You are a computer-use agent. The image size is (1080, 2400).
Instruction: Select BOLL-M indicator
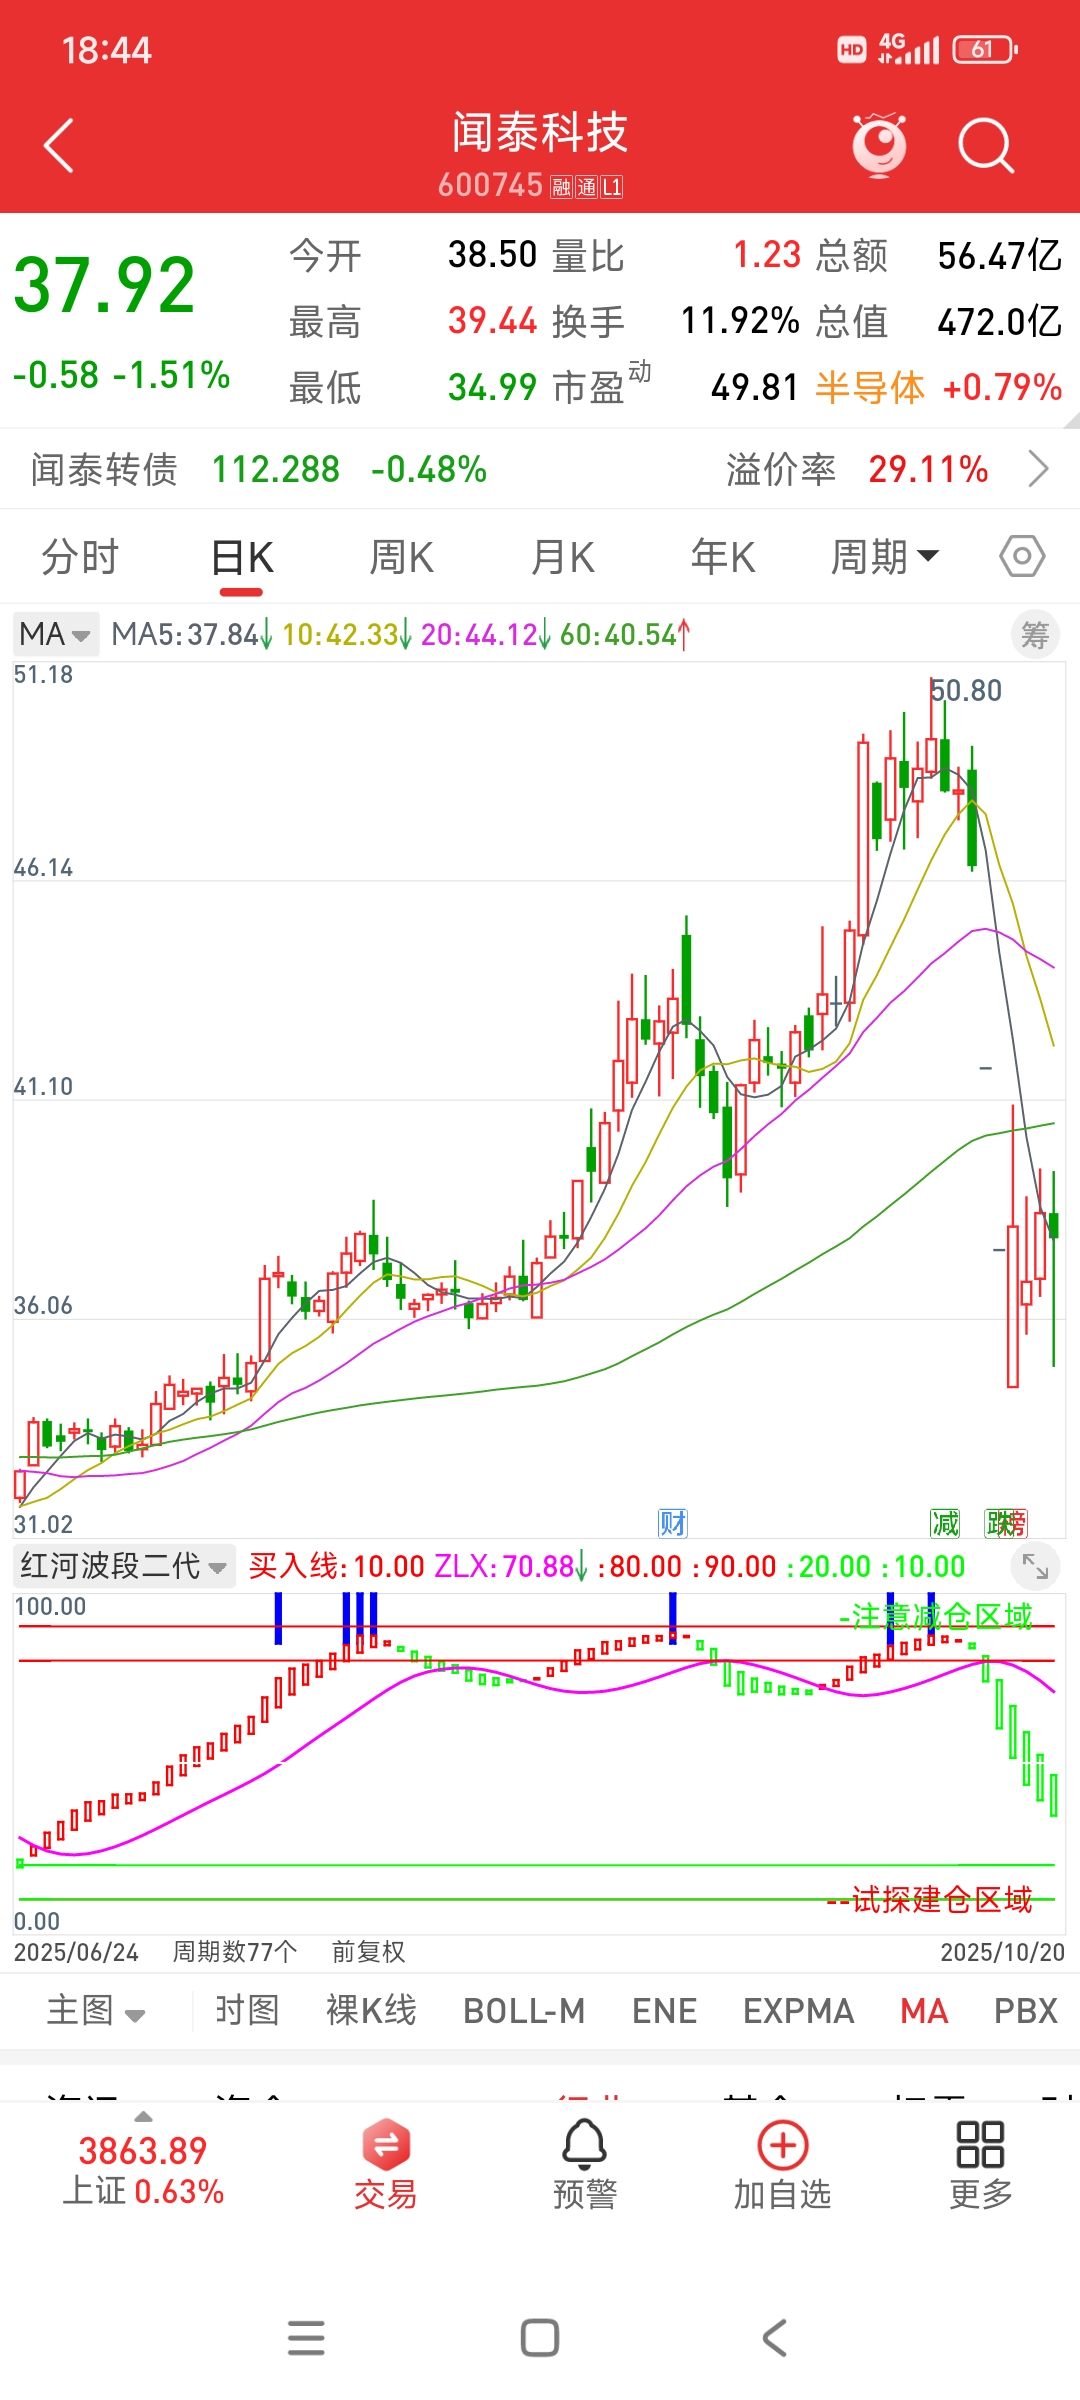pos(524,2010)
